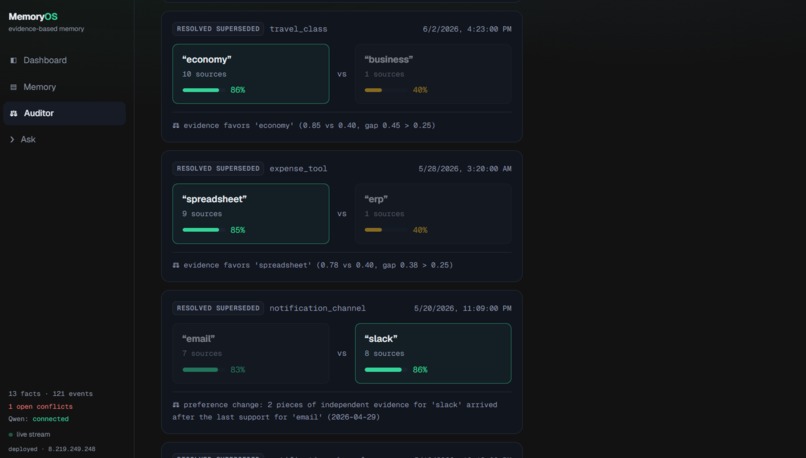
Task: Click the travel_class field name
Action: (x=298, y=29)
